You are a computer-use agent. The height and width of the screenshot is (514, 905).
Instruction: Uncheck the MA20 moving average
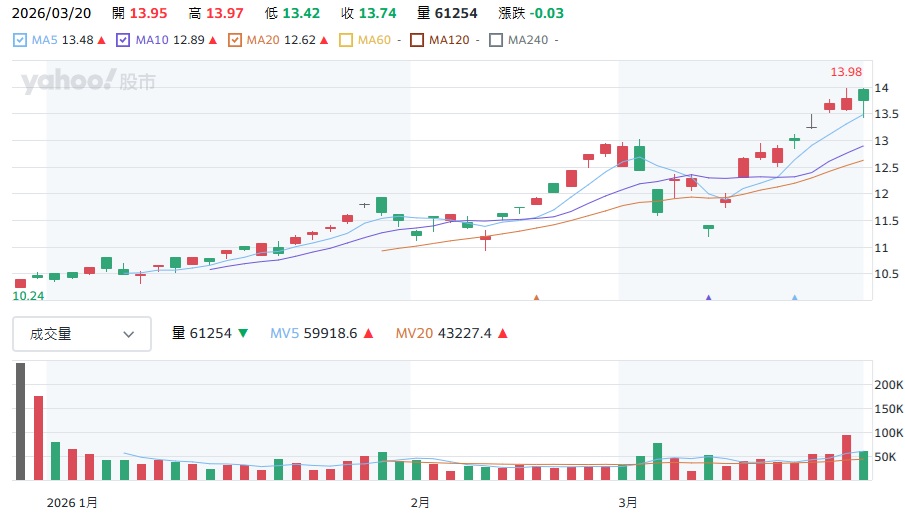[x=235, y=40]
